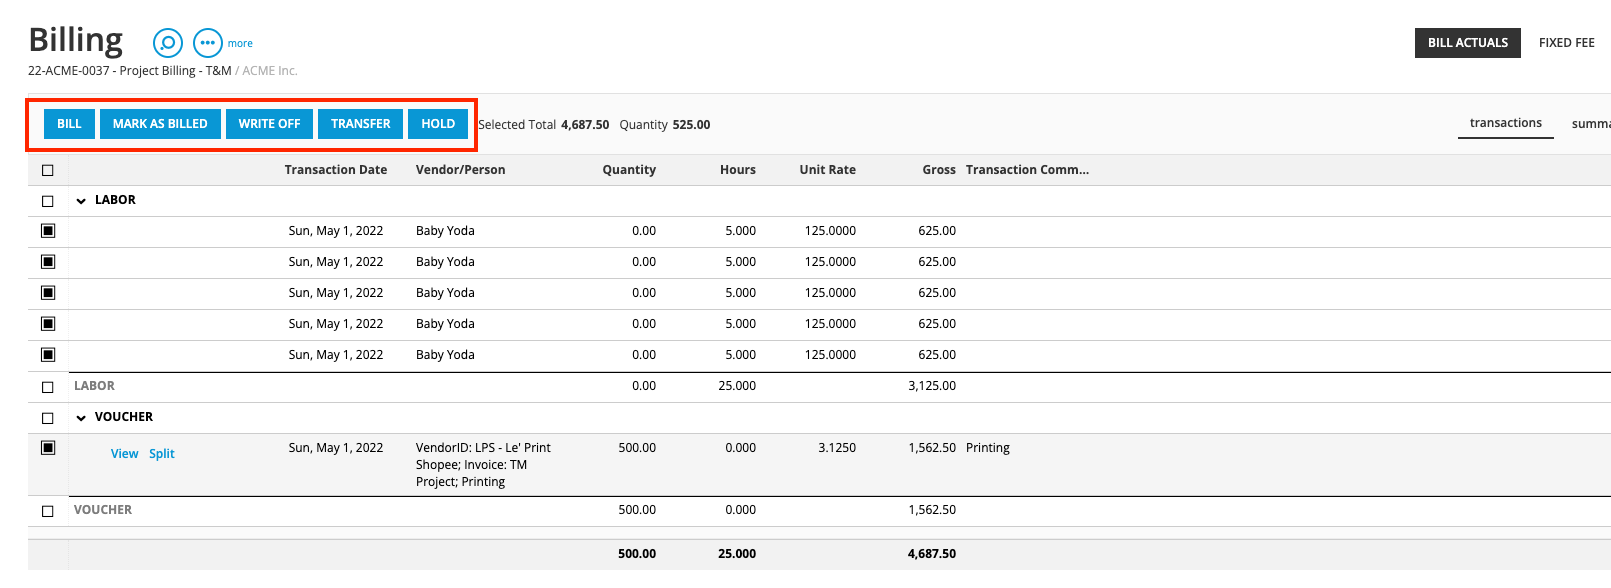Click the LABOR subtotal hours 25.000
The image size is (1611, 588).
pyautogui.click(x=737, y=386)
